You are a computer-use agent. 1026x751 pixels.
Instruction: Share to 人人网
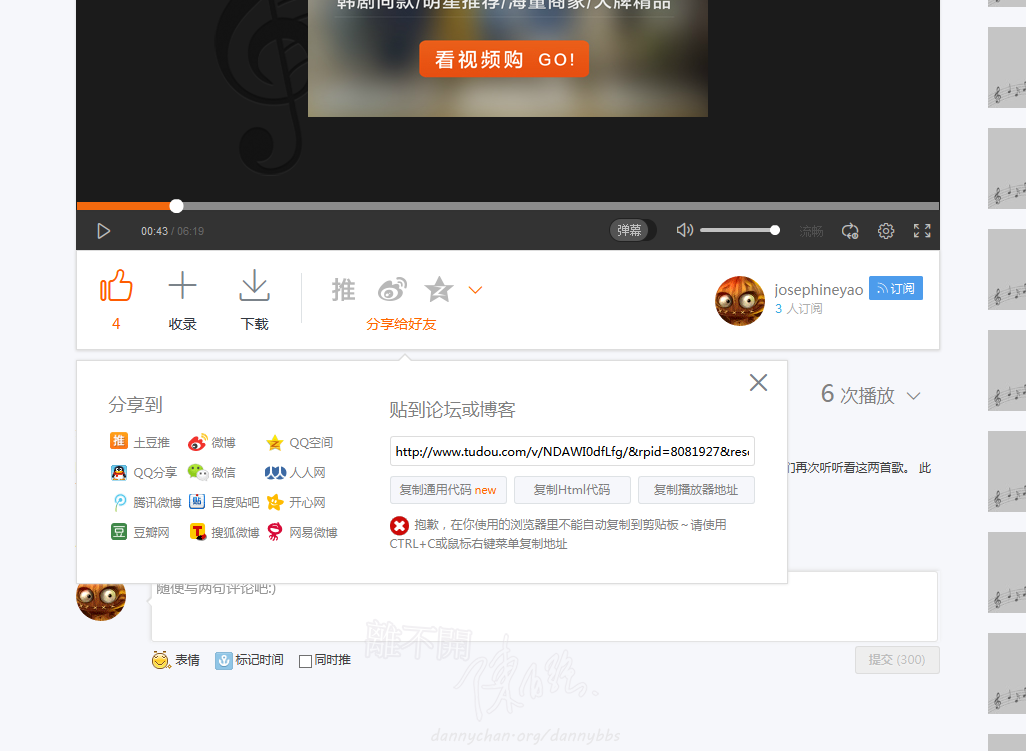point(295,472)
